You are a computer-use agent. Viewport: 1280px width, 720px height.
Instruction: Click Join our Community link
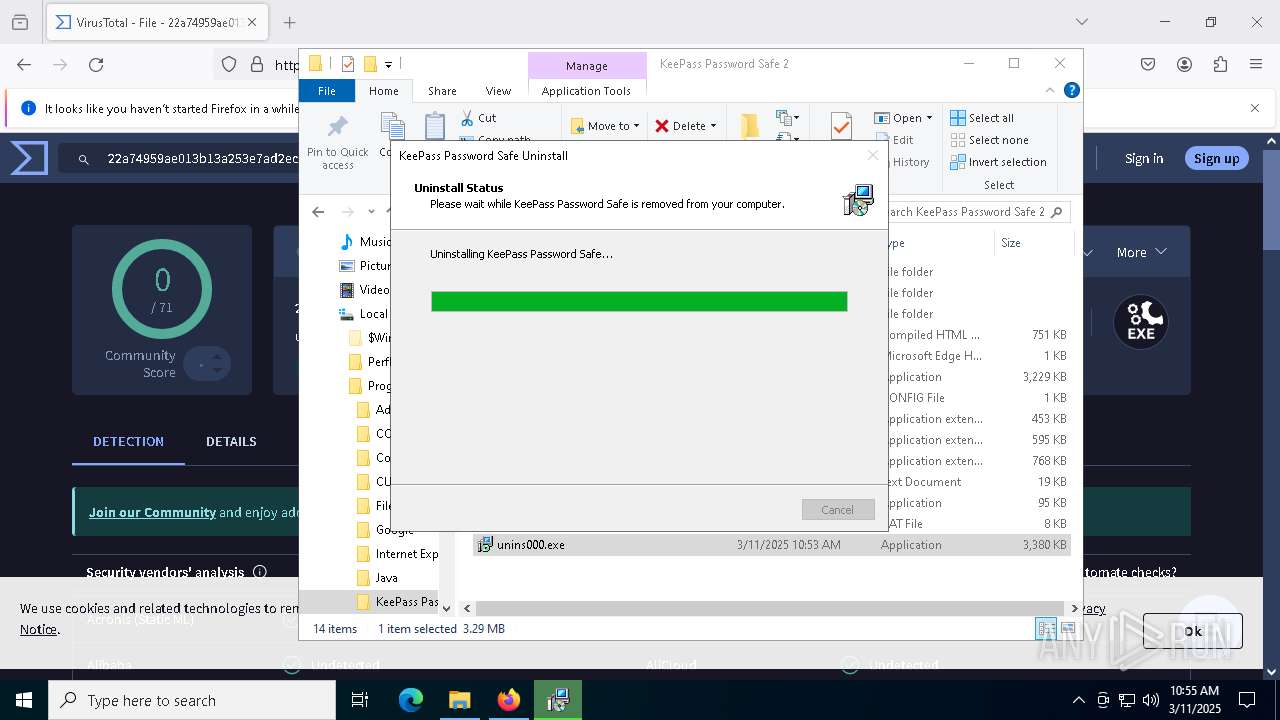click(152, 512)
